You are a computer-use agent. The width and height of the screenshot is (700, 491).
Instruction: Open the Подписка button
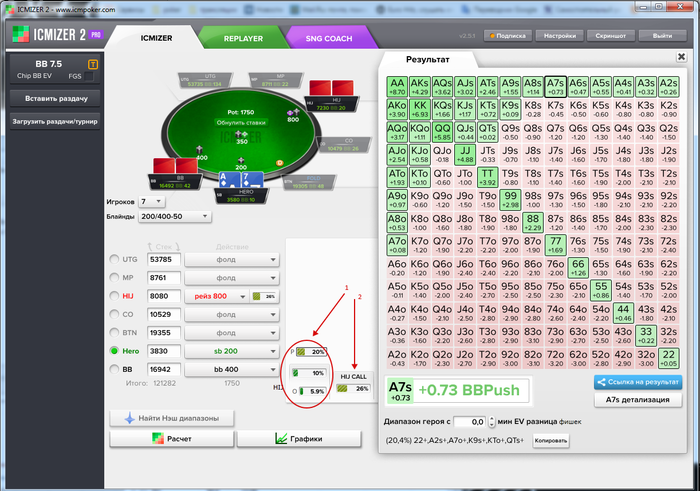[508, 36]
